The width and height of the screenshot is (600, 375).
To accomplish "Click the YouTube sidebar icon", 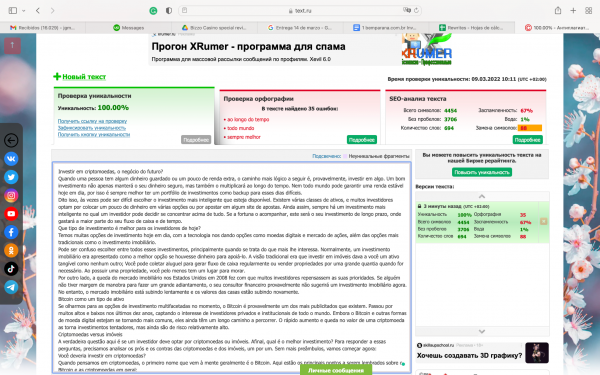I will 11,214.
